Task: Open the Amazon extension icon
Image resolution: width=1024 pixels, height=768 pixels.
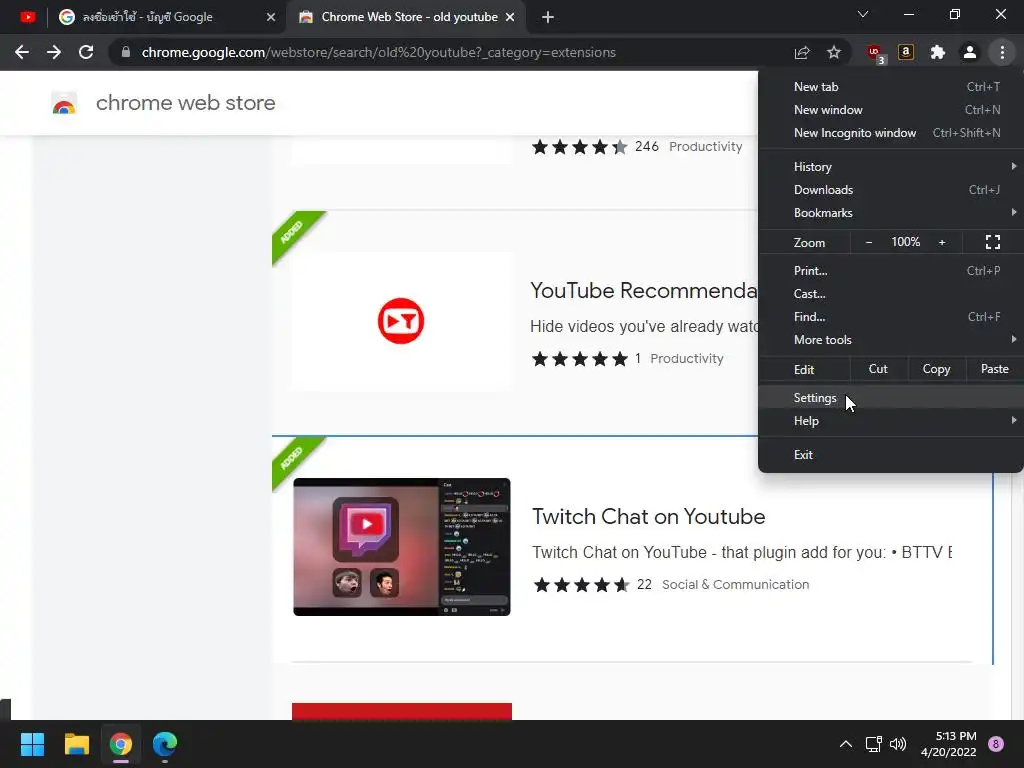Action: point(906,52)
